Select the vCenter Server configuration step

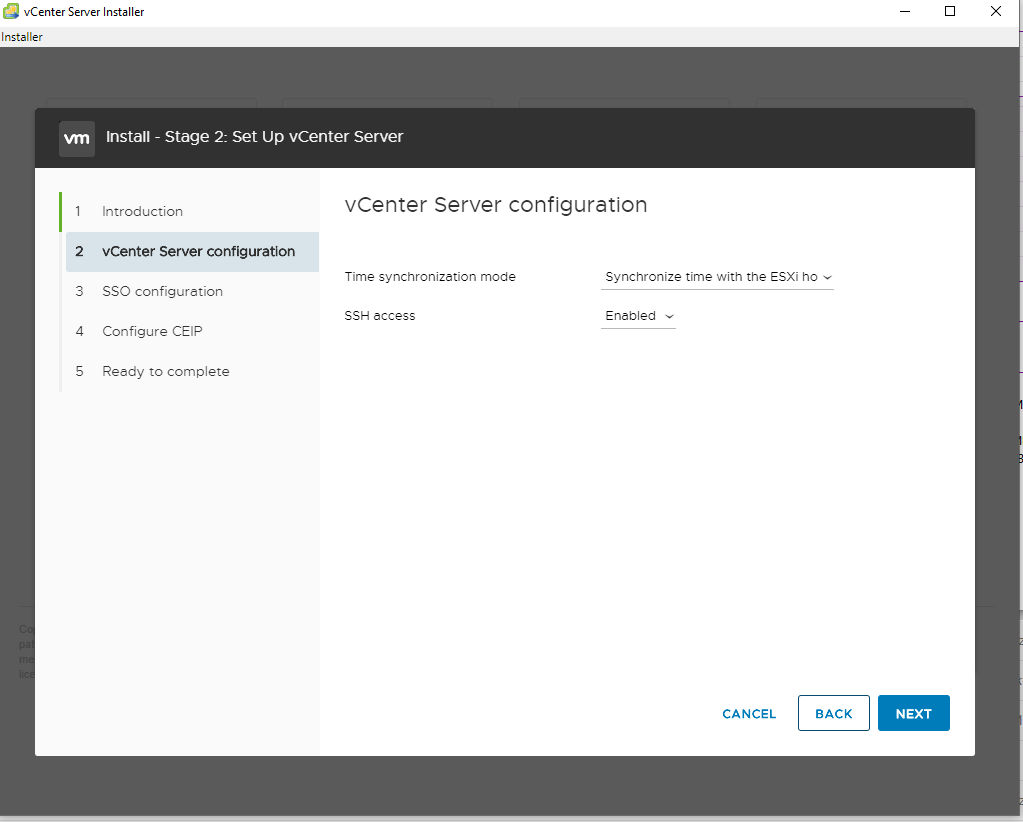[x=192, y=252]
